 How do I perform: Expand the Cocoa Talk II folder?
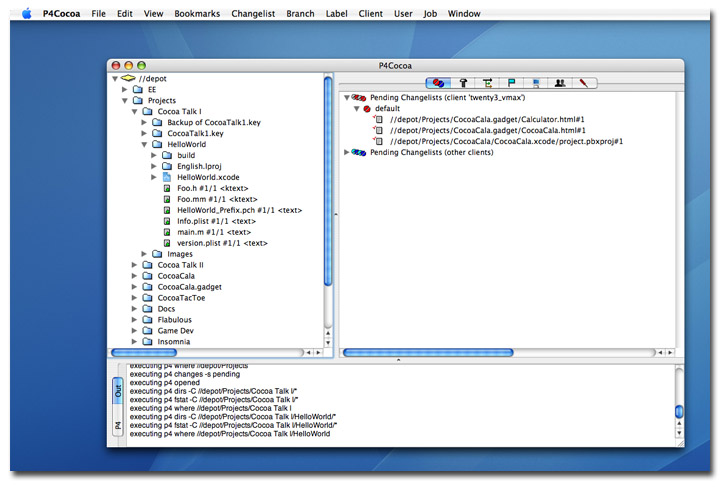tap(134, 265)
